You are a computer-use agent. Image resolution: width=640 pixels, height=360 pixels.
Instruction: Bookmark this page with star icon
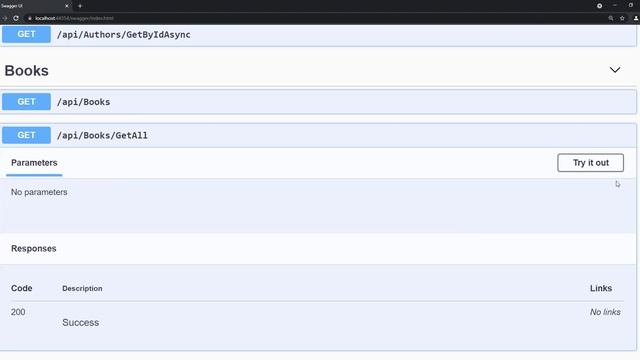tap(622, 18)
